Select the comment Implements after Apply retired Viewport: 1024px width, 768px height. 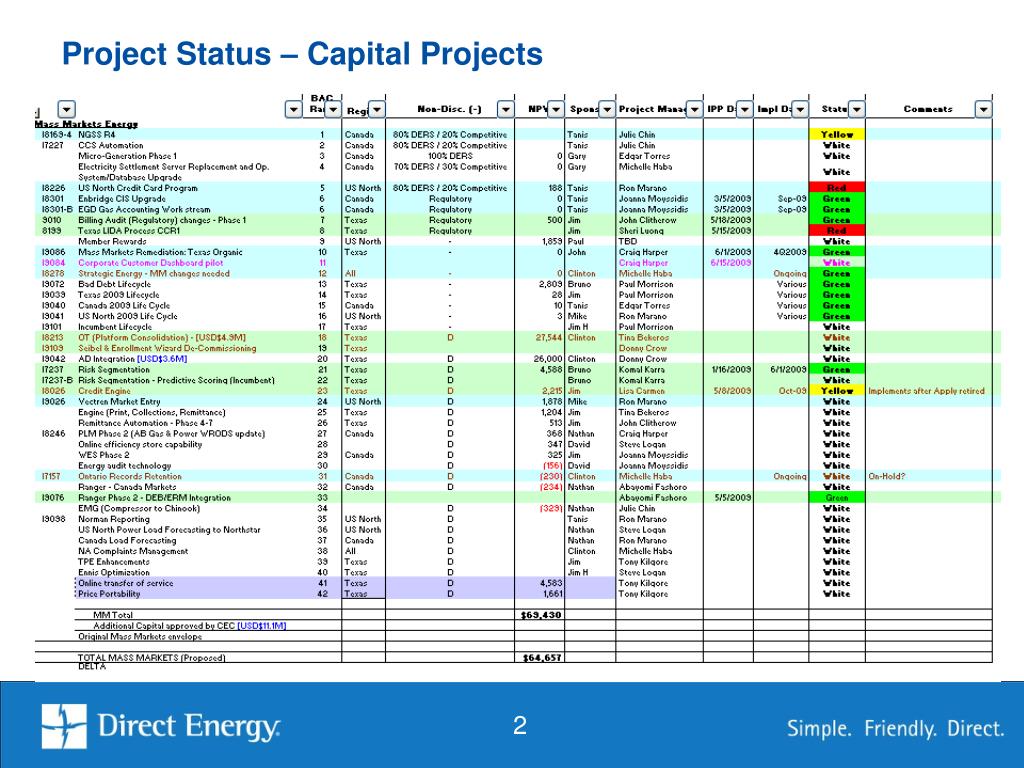[x=926, y=391]
